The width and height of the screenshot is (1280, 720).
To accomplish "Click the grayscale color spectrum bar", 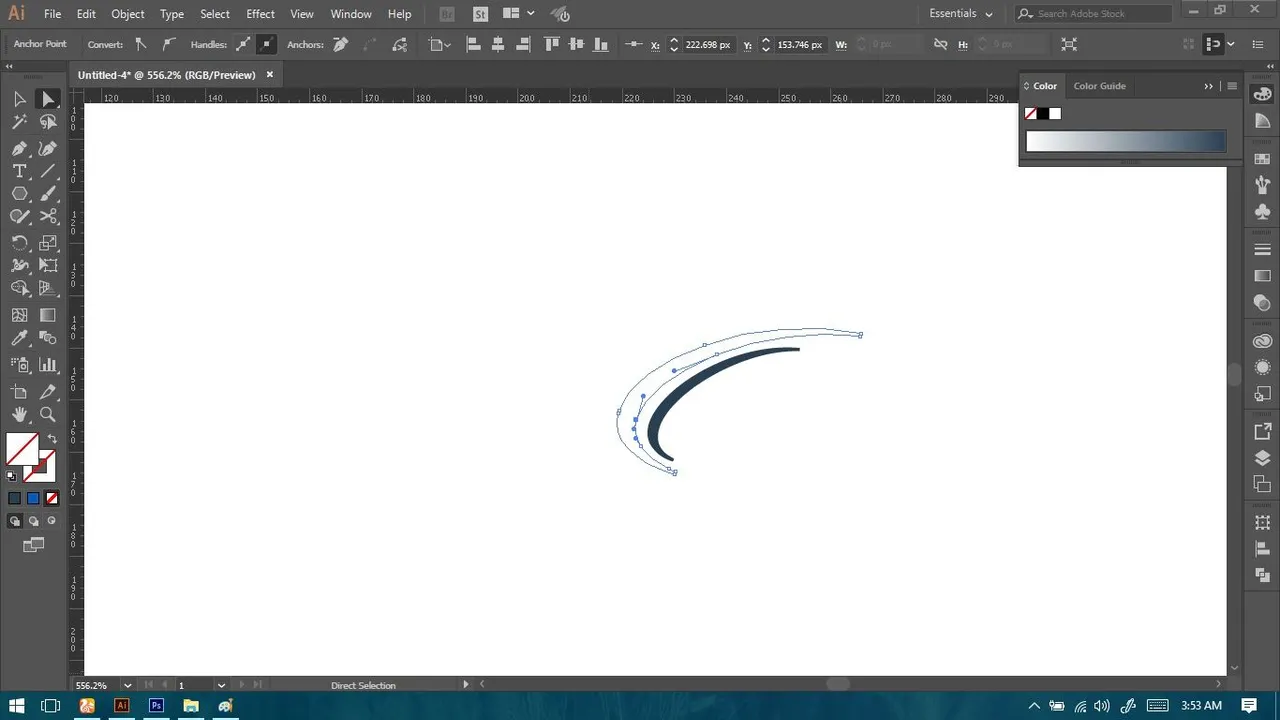I will pos(1125,142).
